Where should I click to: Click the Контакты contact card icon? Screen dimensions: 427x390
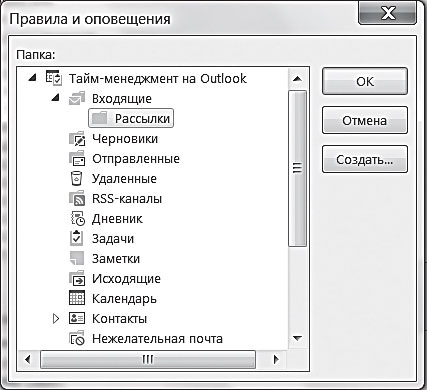77,318
